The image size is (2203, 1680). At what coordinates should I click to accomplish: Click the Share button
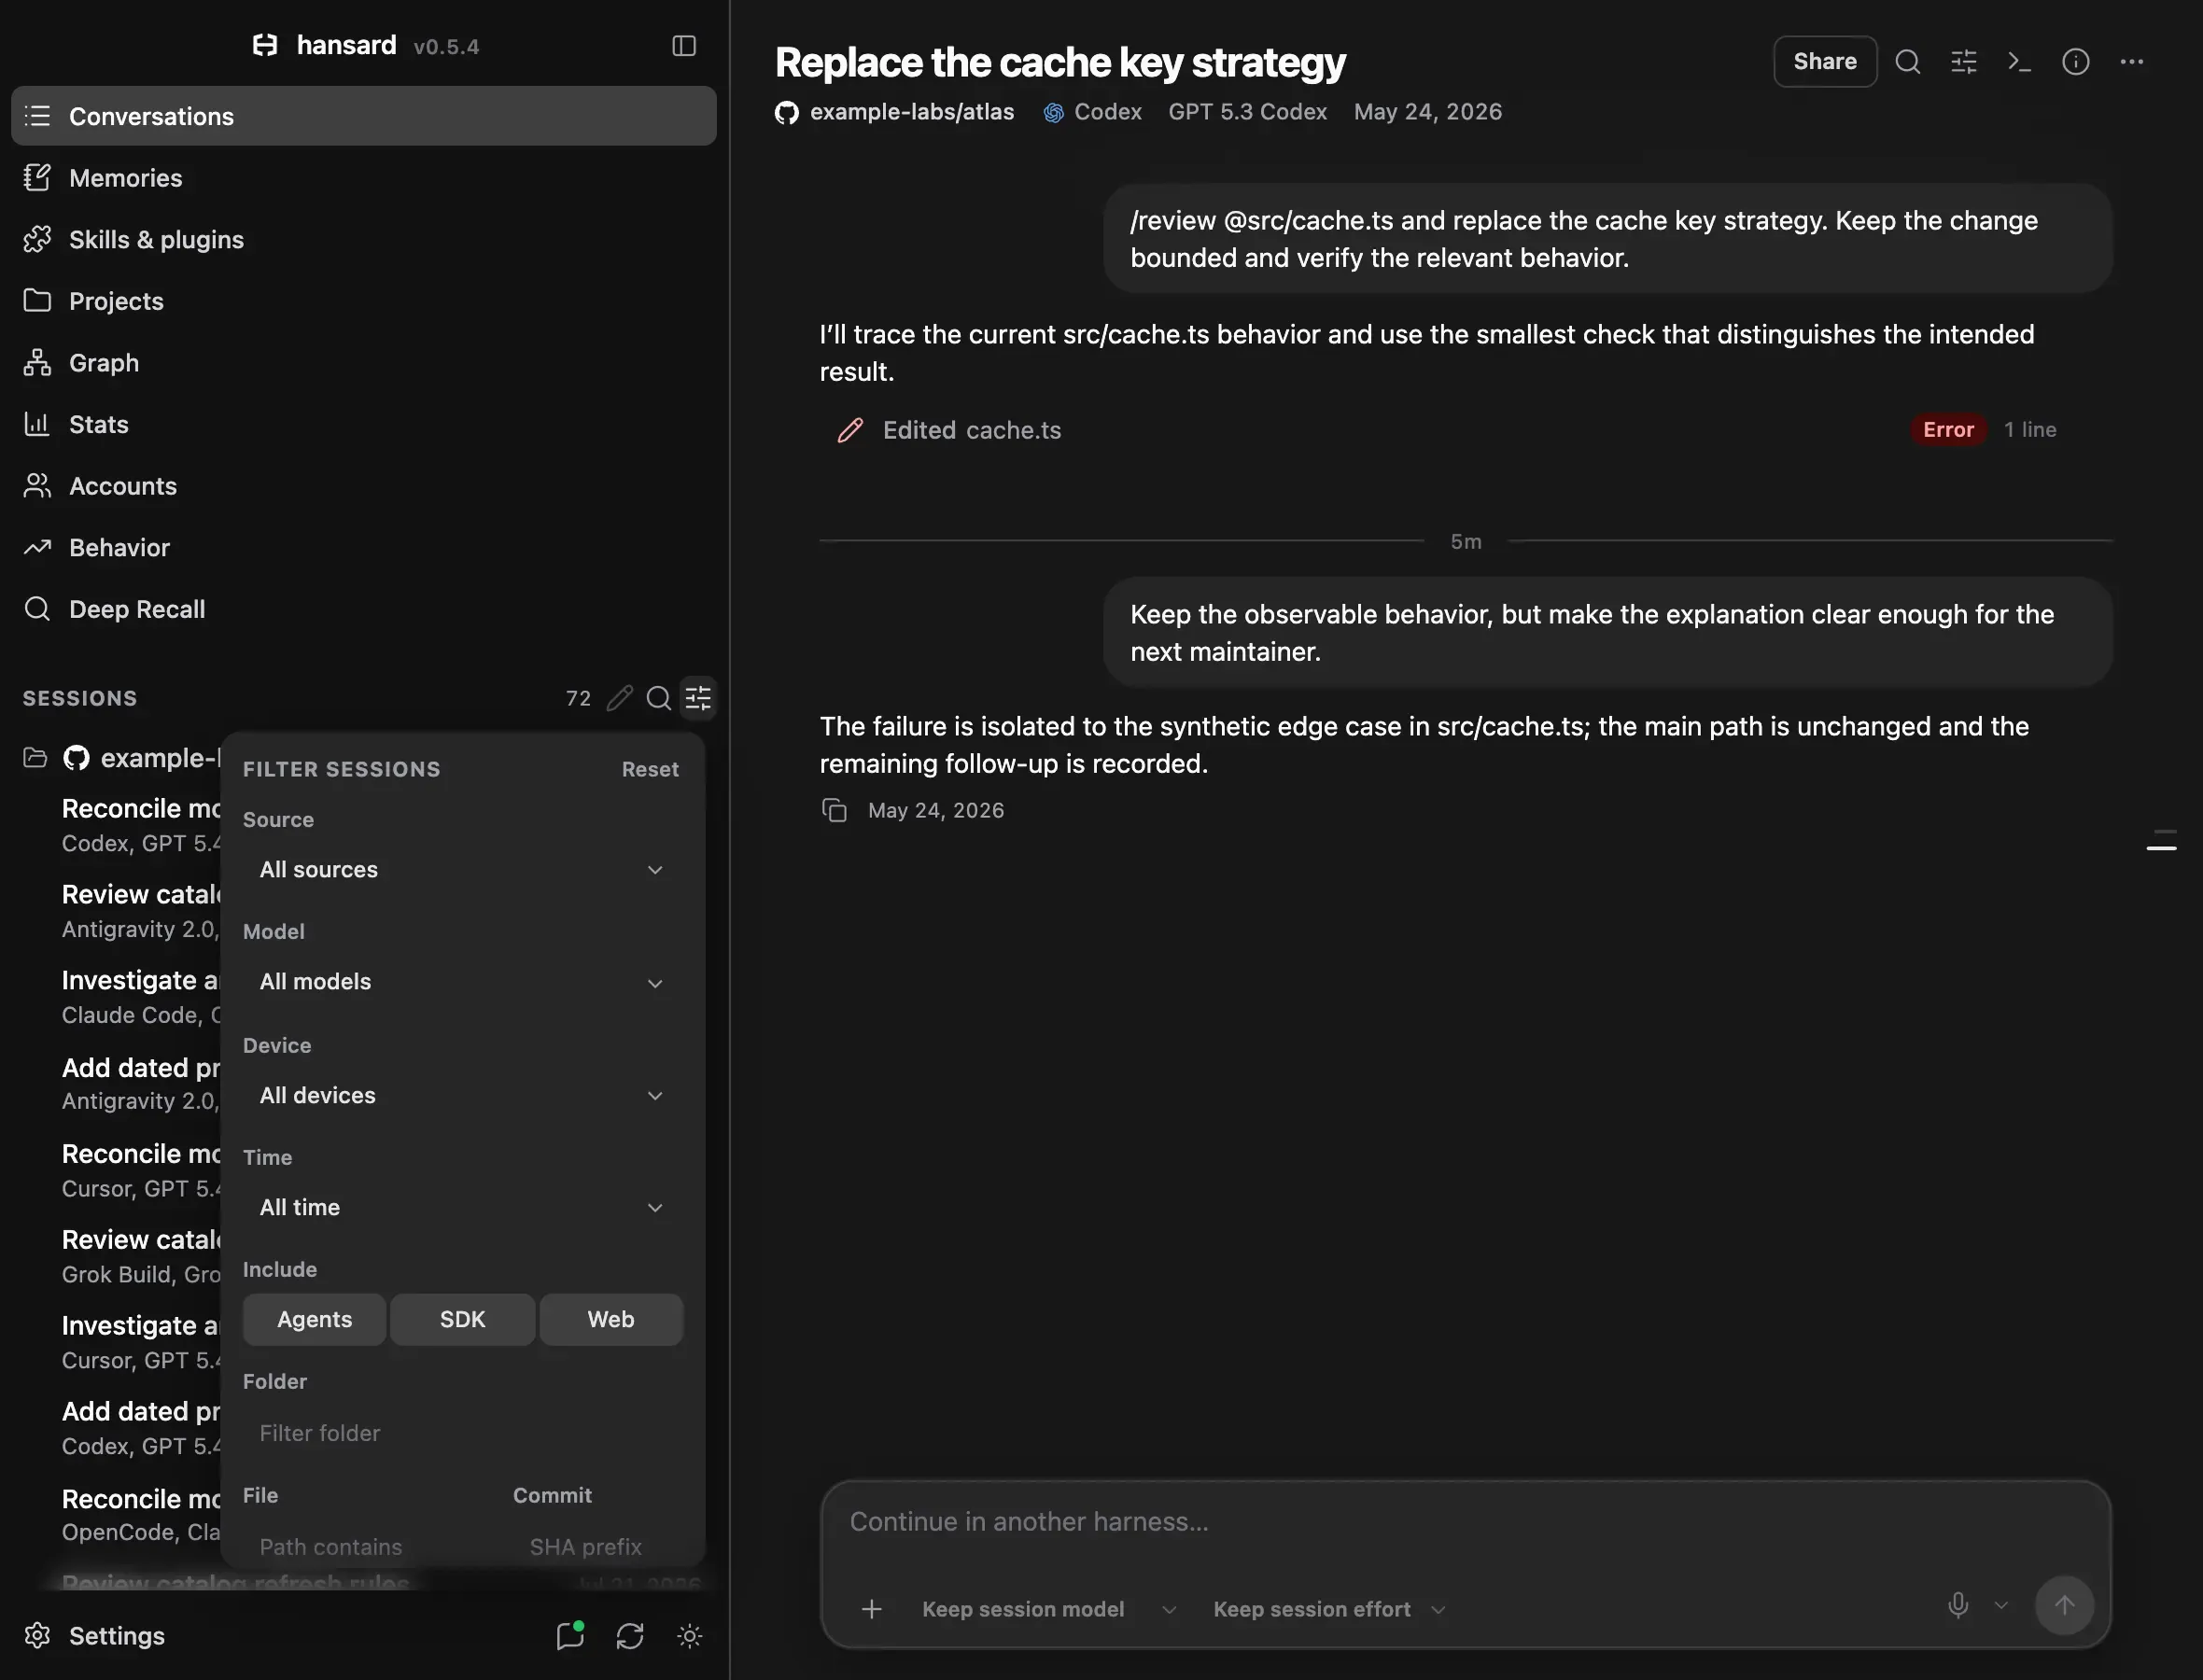1825,62
